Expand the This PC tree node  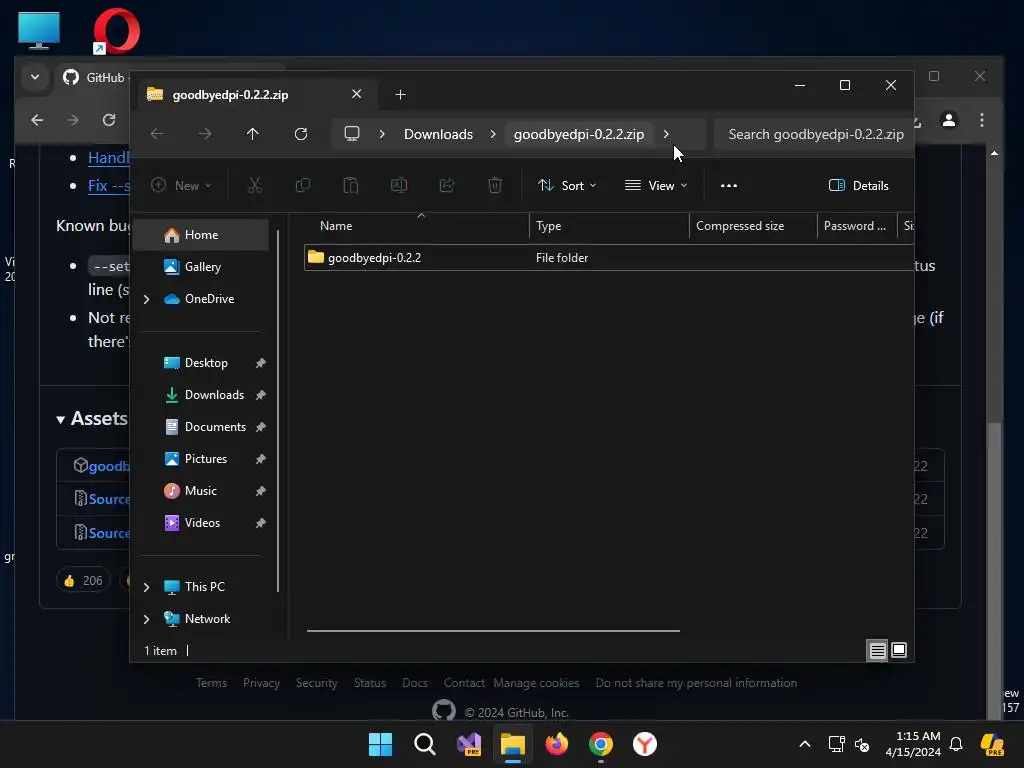(147, 587)
